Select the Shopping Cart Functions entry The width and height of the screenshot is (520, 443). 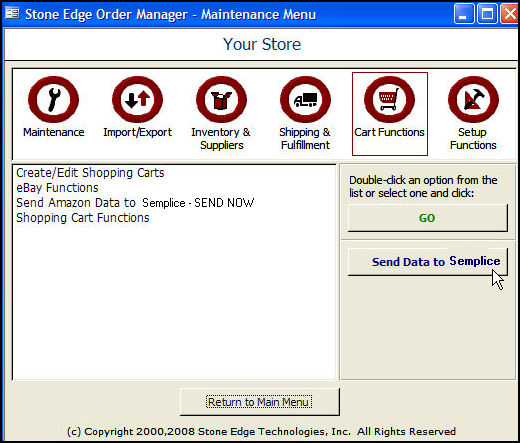coord(83,218)
